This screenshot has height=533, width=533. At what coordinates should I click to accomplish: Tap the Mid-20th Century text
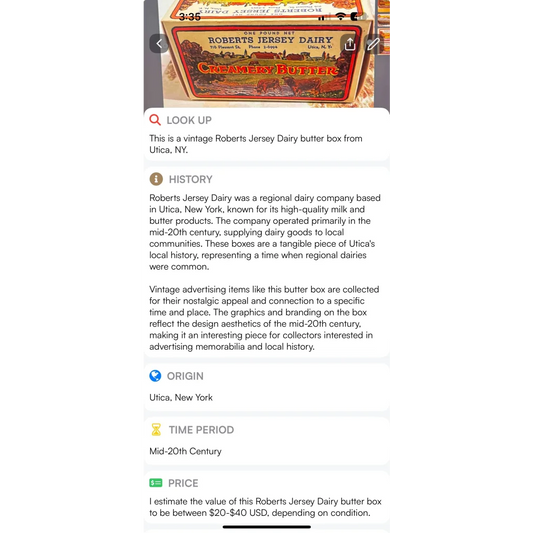pos(185,451)
